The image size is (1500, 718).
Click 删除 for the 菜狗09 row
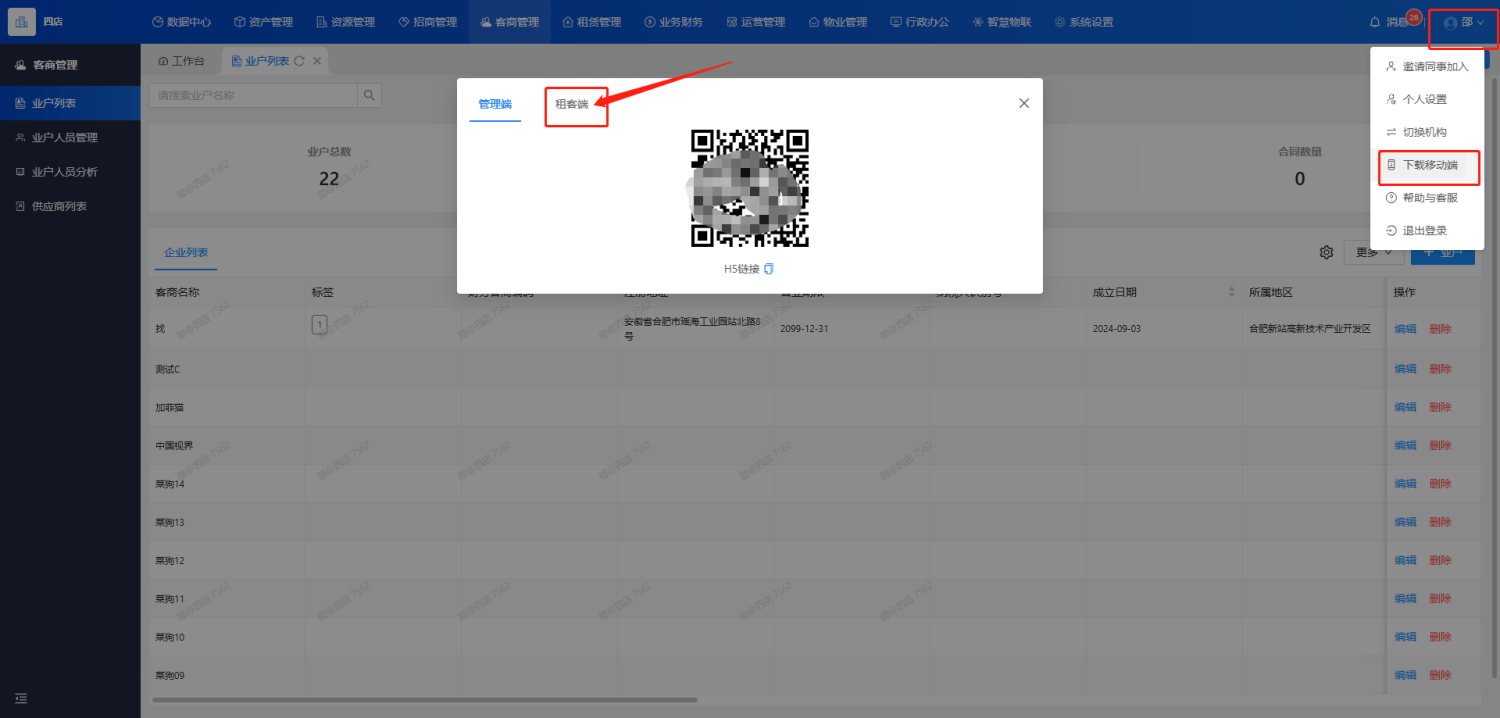1440,675
